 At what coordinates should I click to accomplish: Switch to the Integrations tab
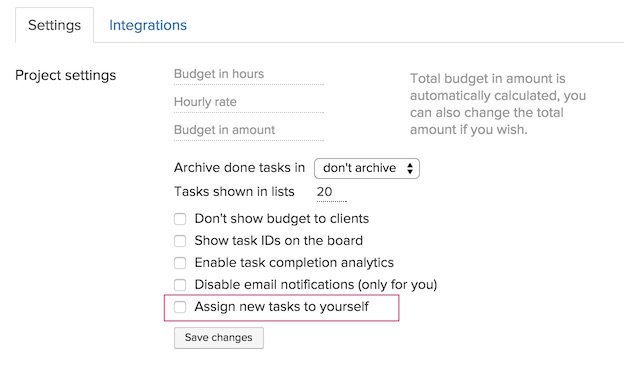pyautogui.click(x=148, y=25)
